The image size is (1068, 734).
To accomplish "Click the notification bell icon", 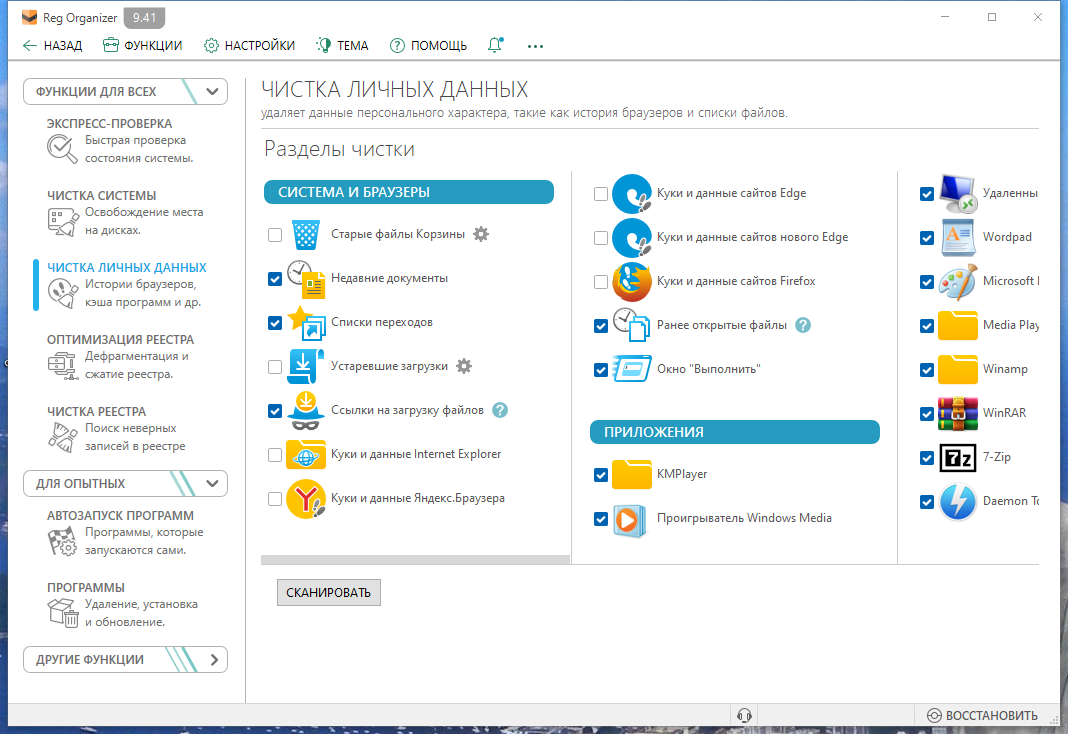I will [x=495, y=45].
